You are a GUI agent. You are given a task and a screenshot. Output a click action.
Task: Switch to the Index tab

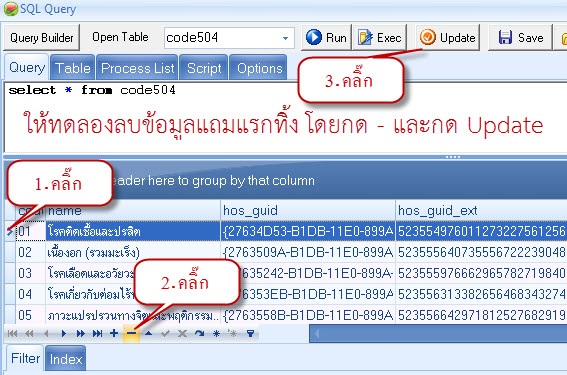pyautogui.click(x=65, y=359)
